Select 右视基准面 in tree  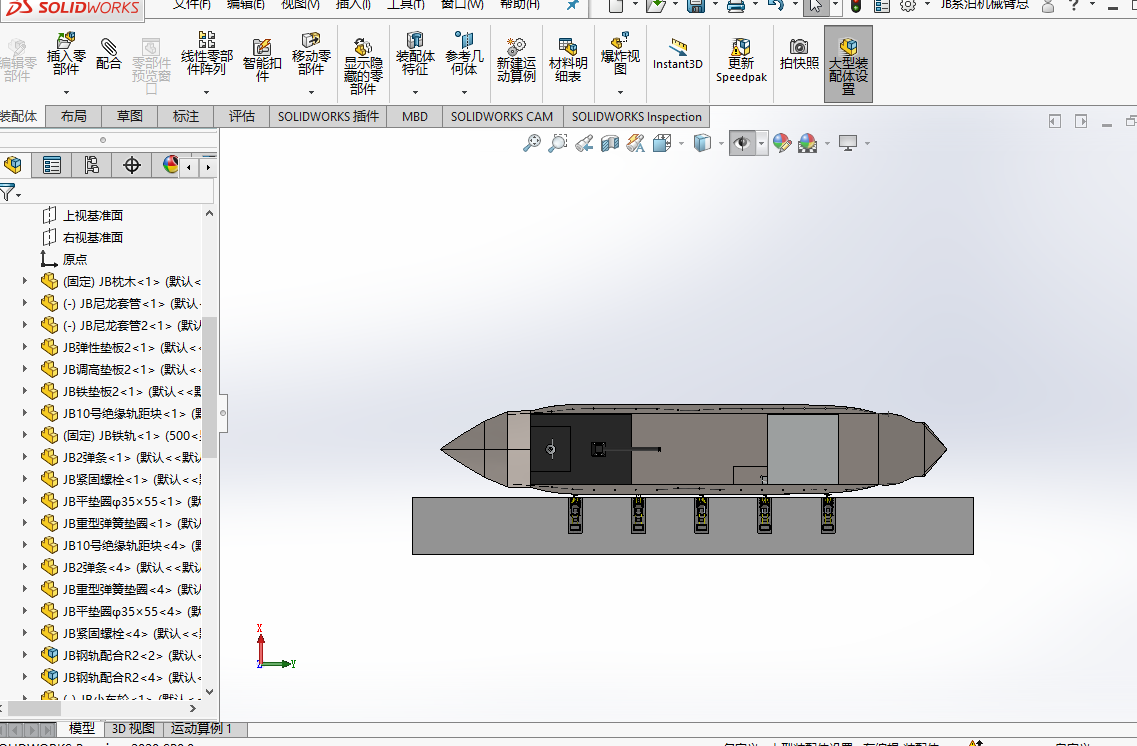click(93, 237)
